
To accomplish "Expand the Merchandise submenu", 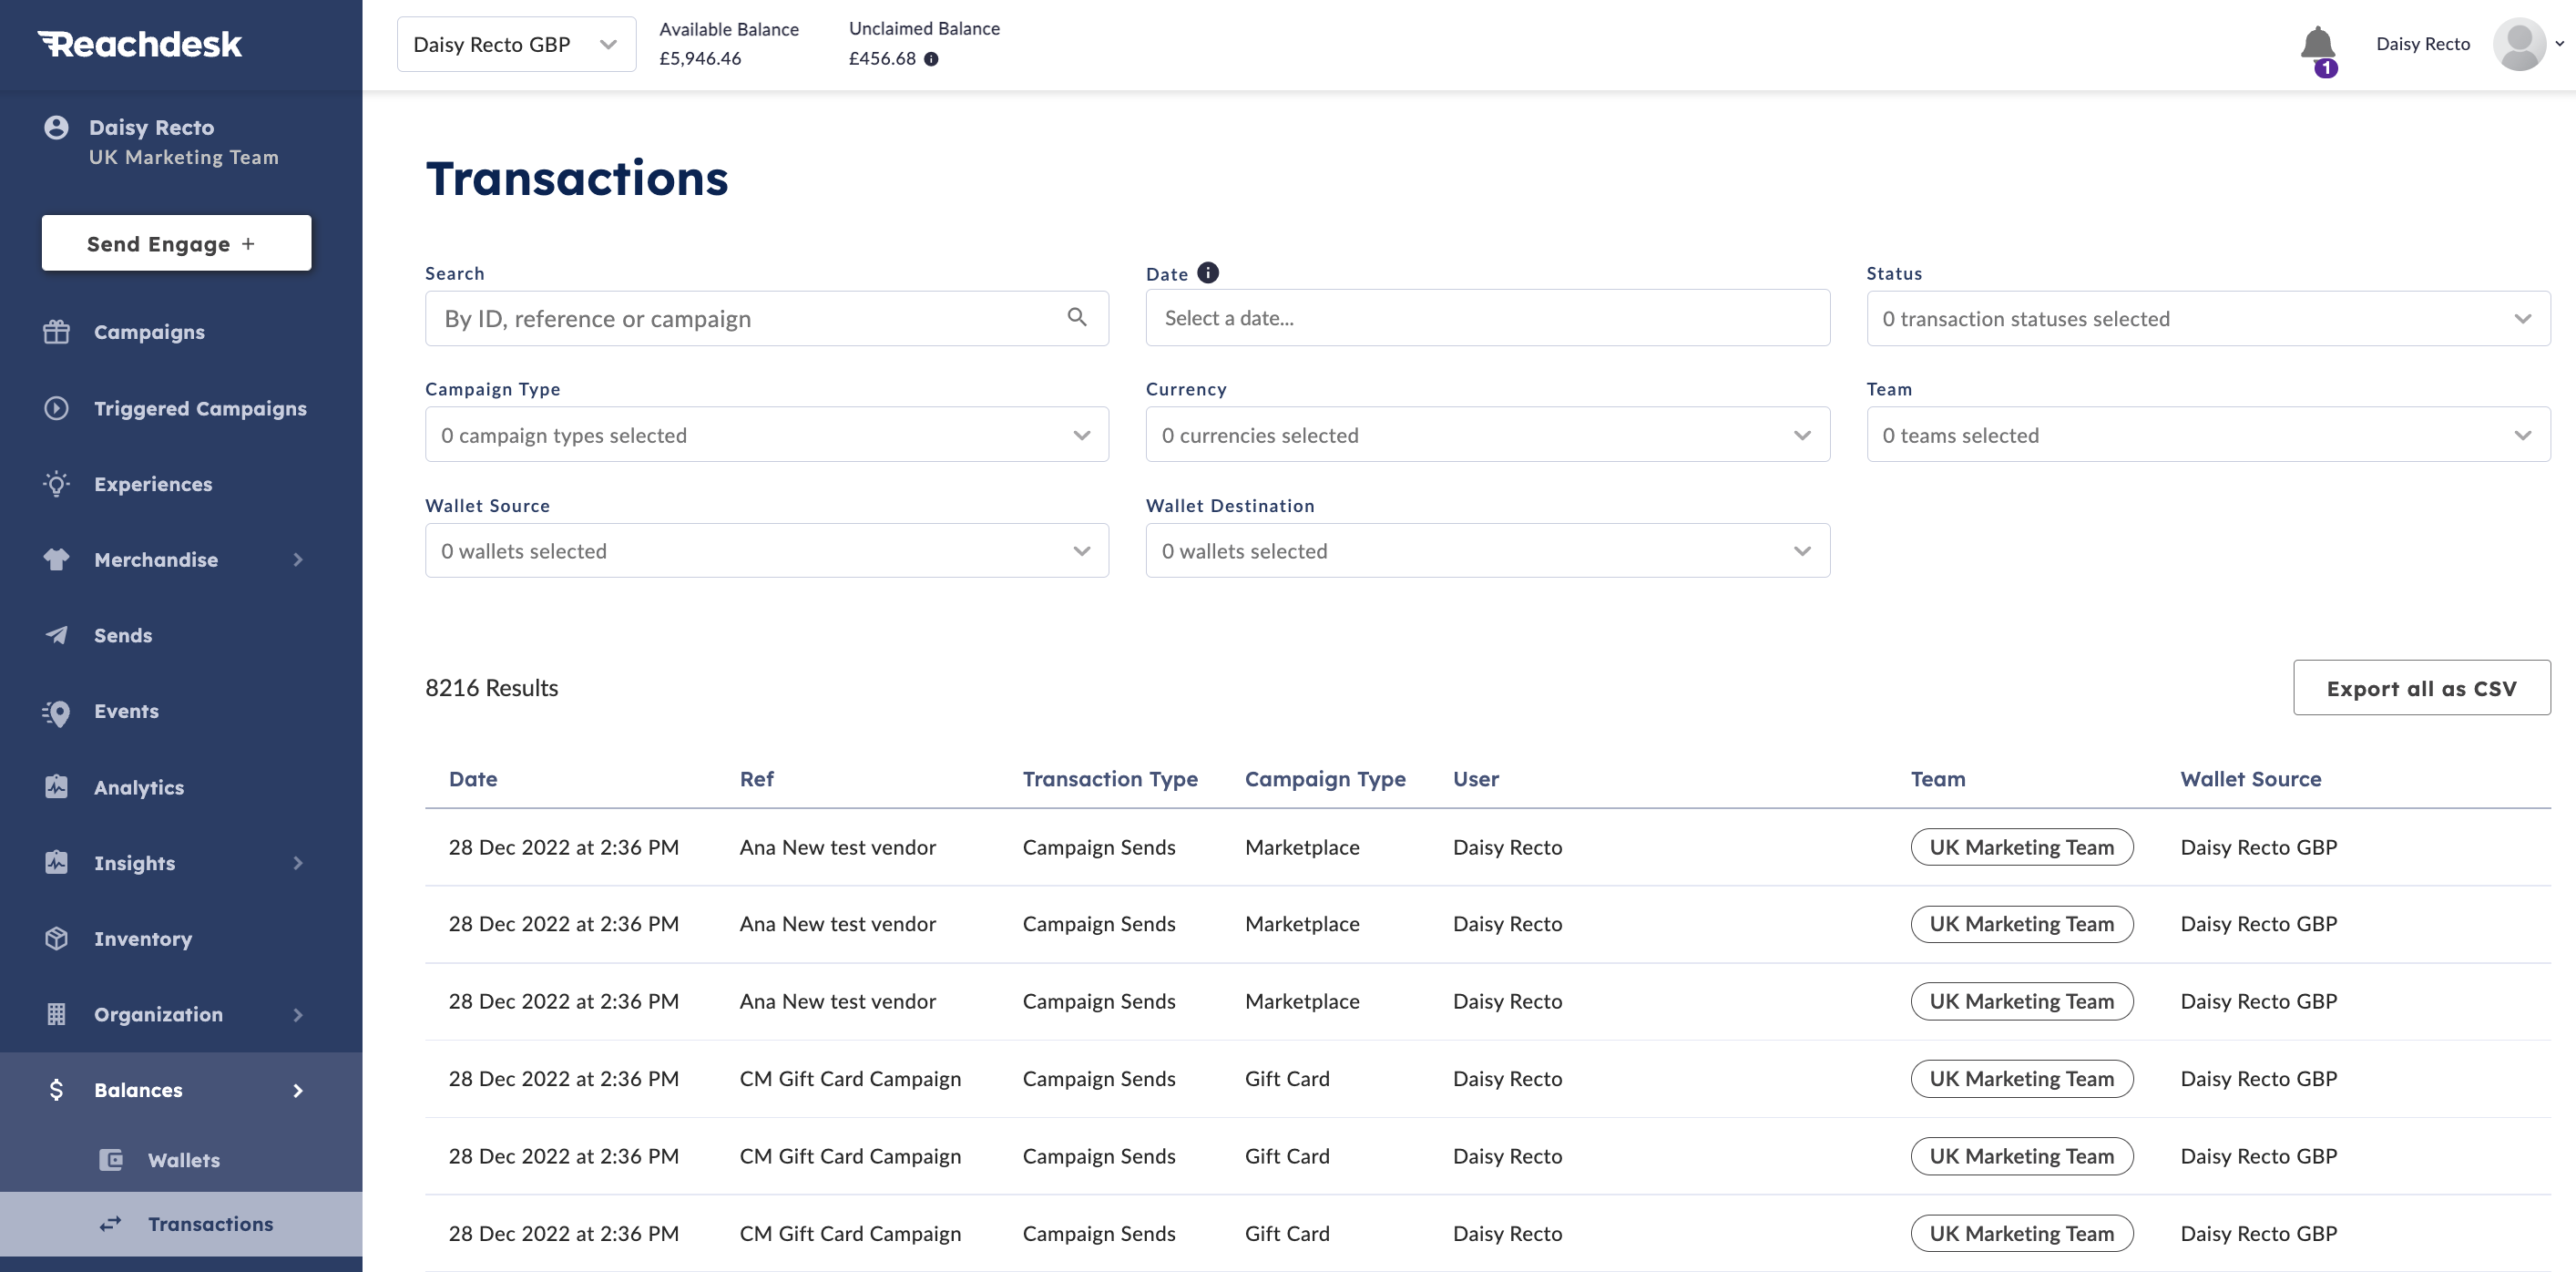I will pyautogui.click(x=297, y=560).
